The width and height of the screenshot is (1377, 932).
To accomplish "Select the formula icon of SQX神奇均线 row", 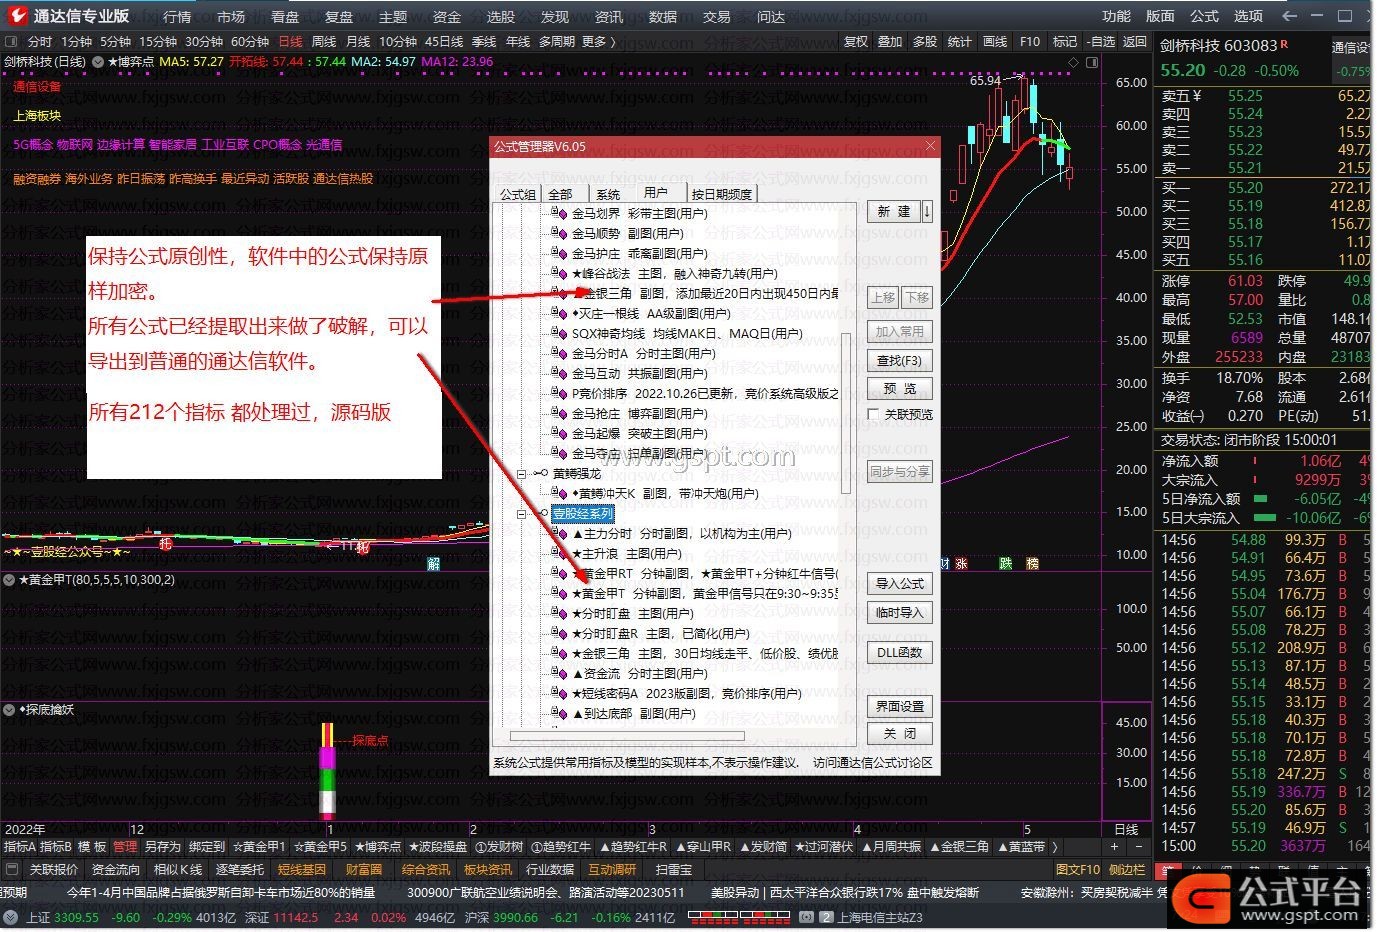I will [559, 333].
